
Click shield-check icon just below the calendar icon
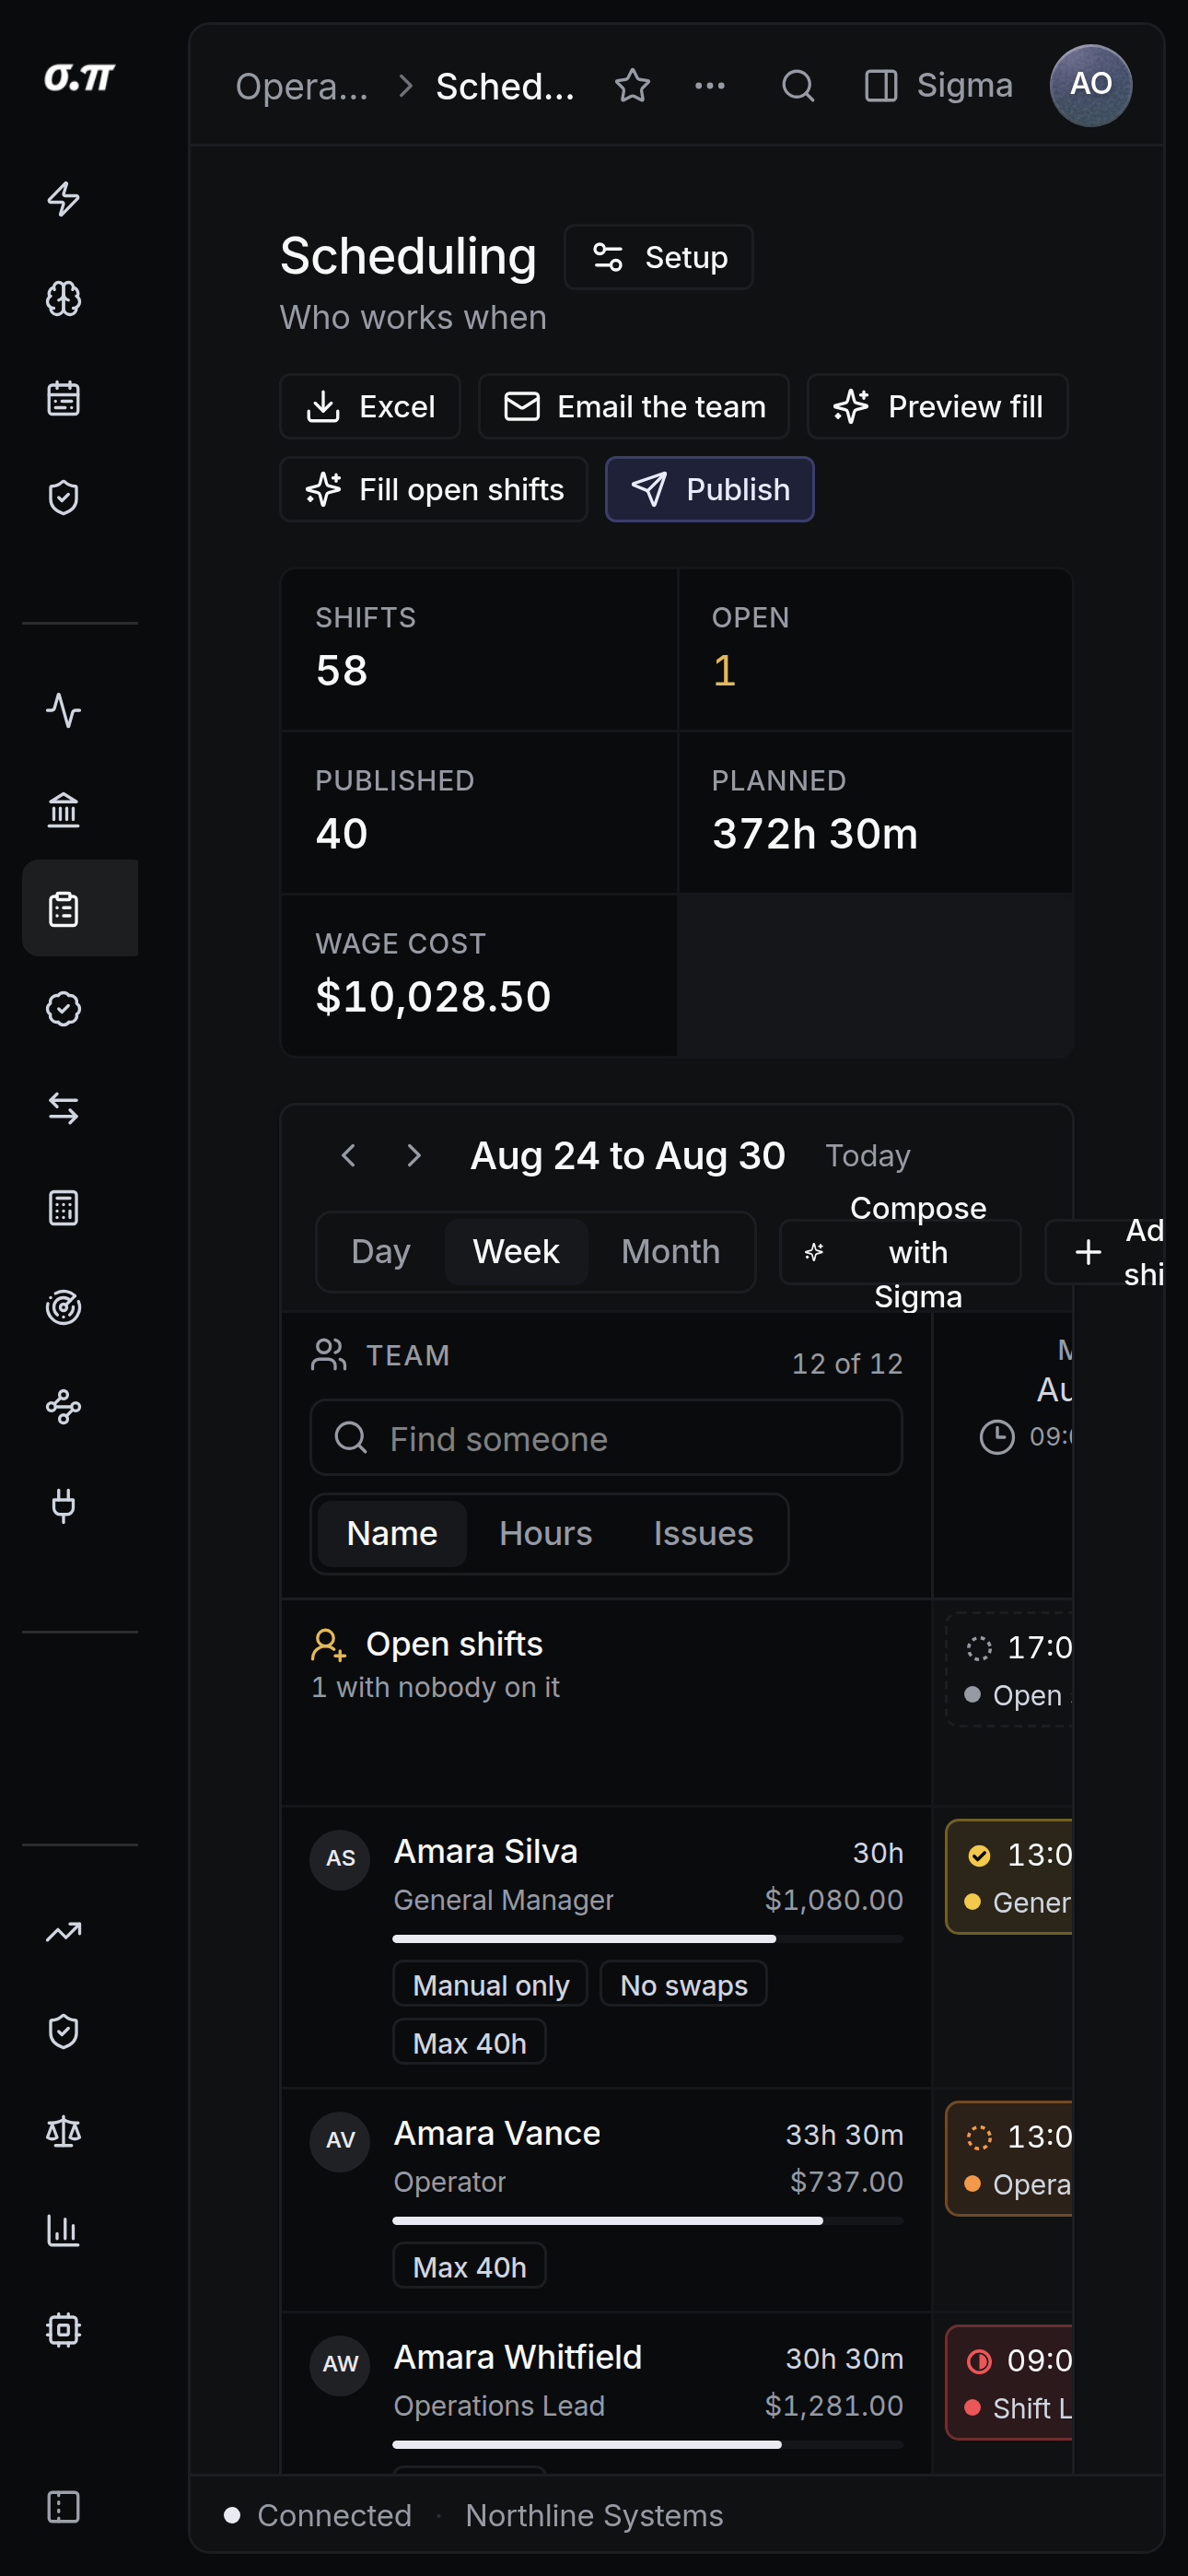tap(64, 497)
